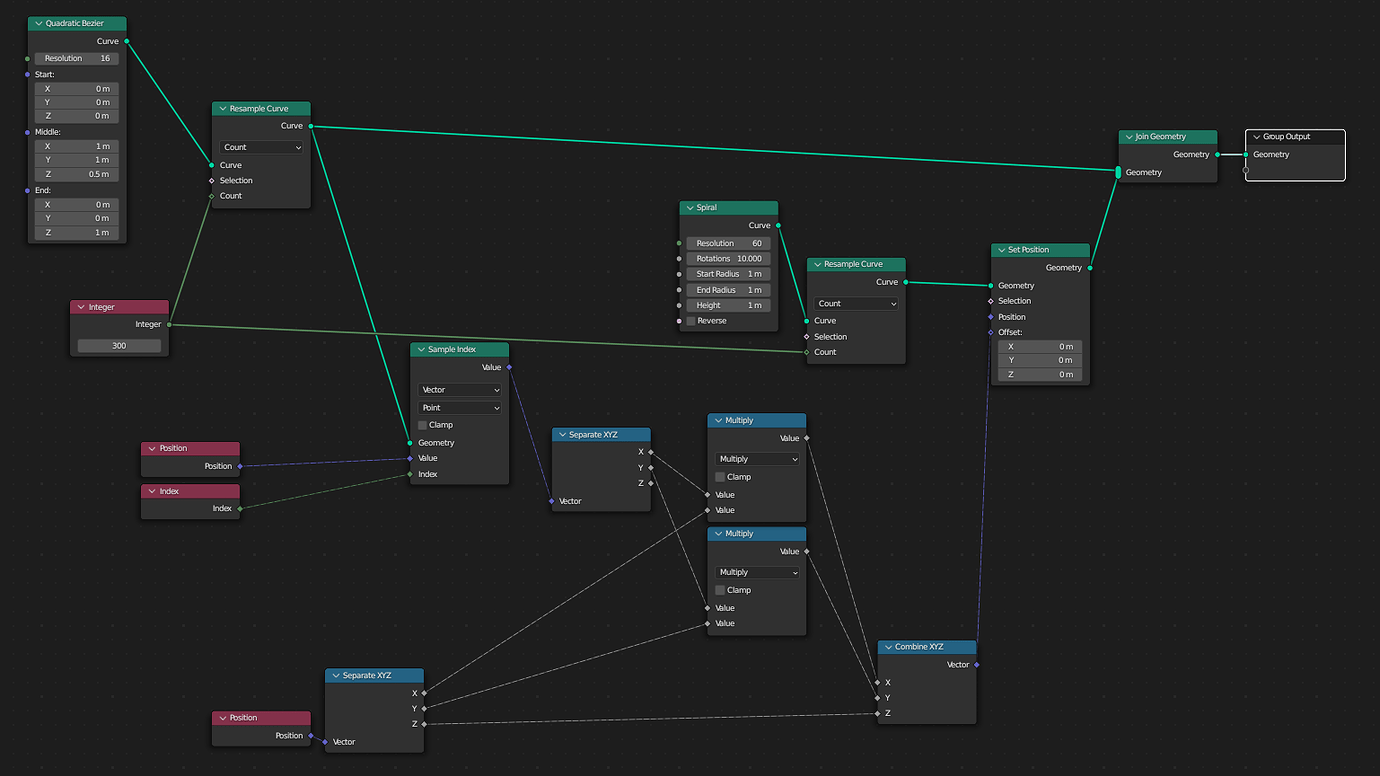This screenshot has height=776, width=1380.
Task: Click the Selection label in Set Position
Action: pyautogui.click(x=1014, y=301)
